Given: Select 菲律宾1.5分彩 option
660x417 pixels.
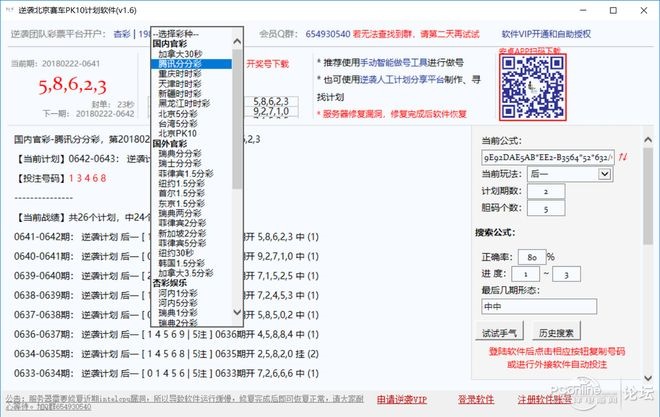Looking at the screenshot, I should point(188,174).
